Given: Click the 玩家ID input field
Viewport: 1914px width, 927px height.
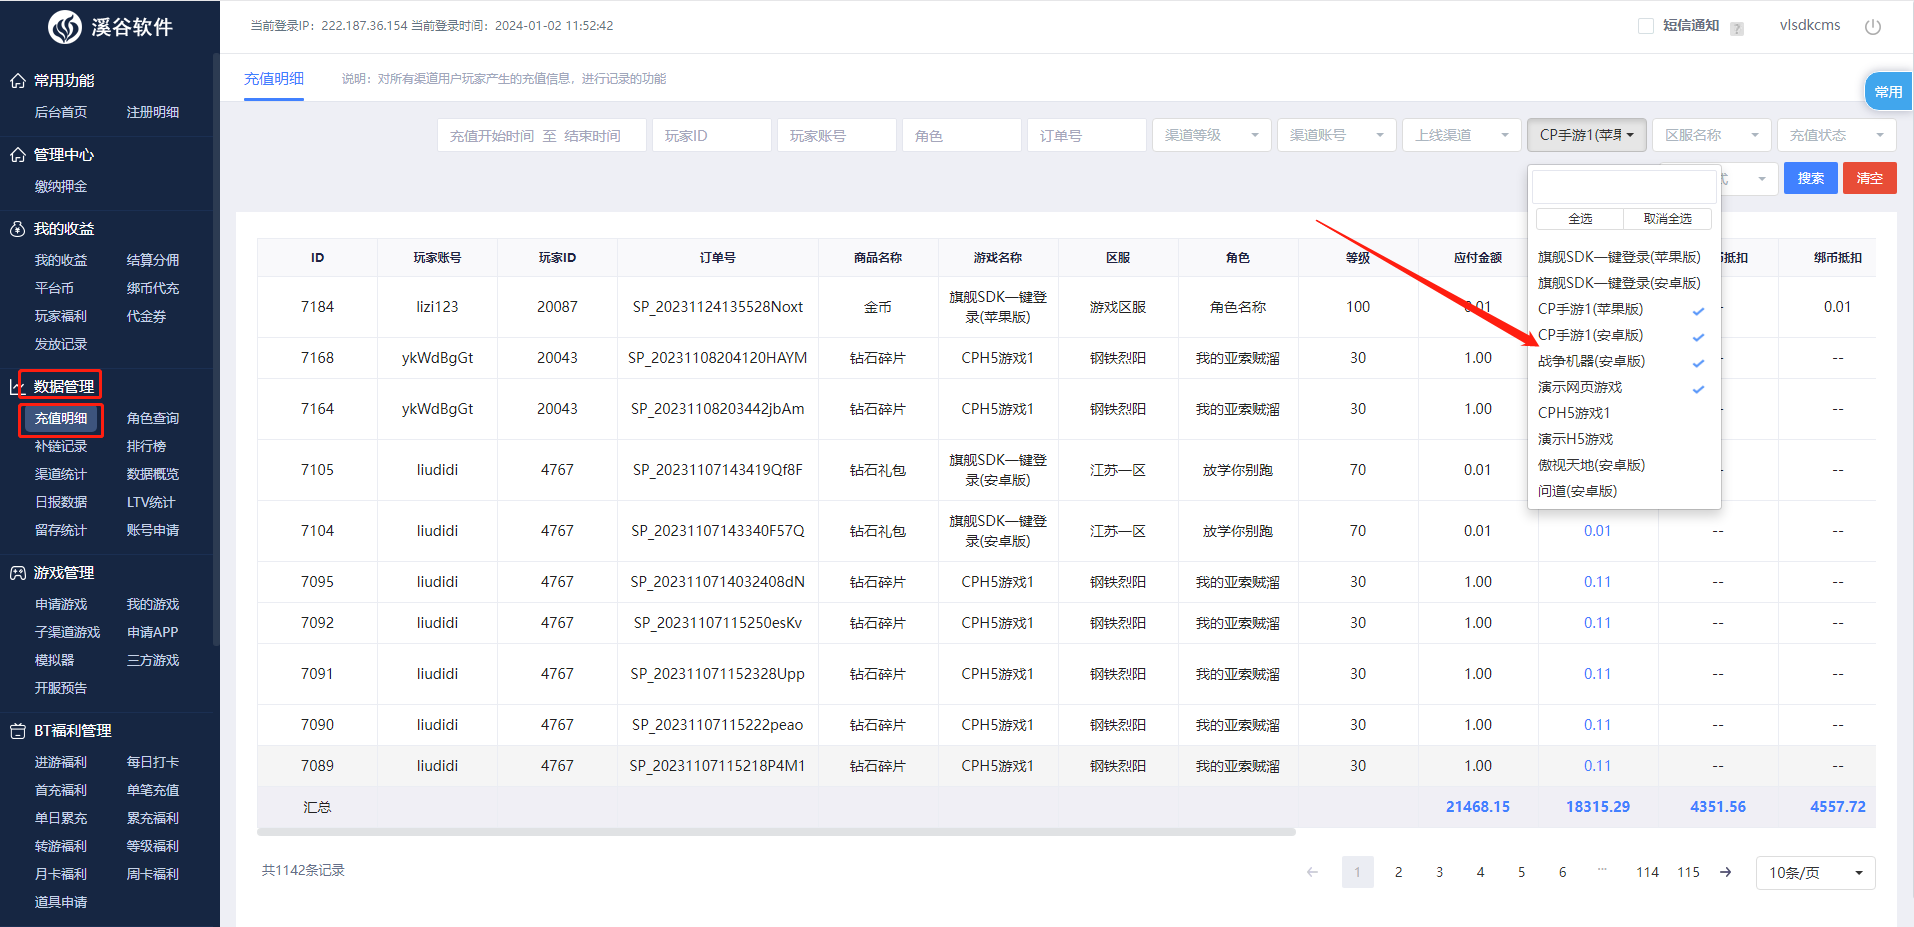Looking at the screenshot, I should click(x=712, y=135).
